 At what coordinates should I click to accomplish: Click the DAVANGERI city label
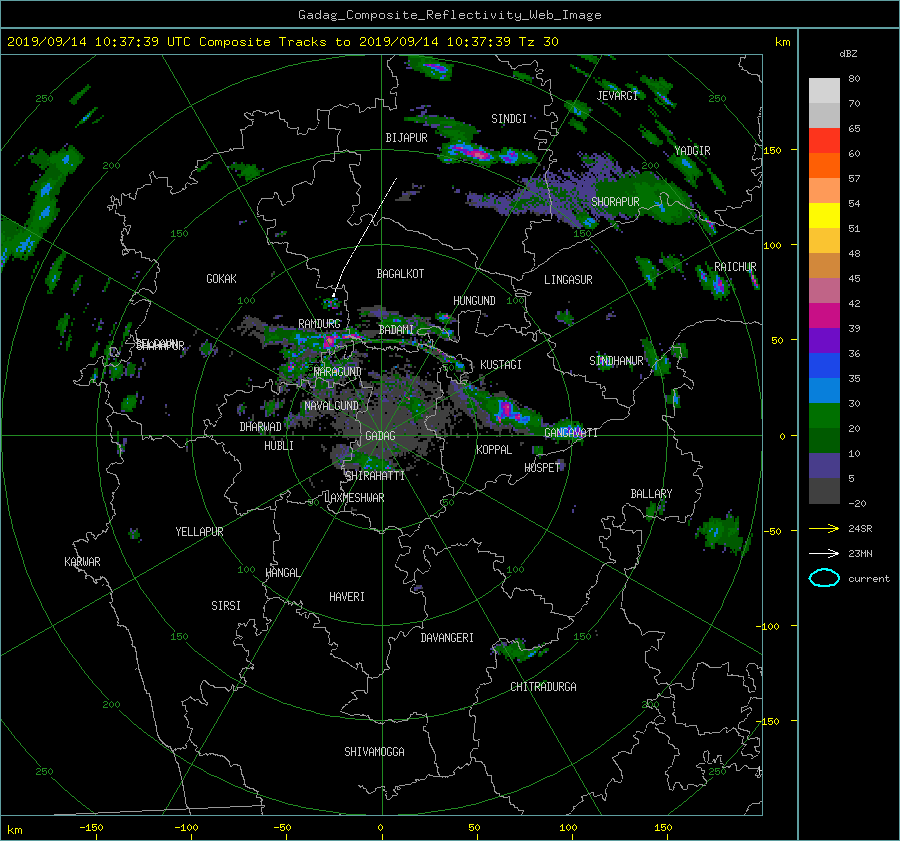(447, 638)
